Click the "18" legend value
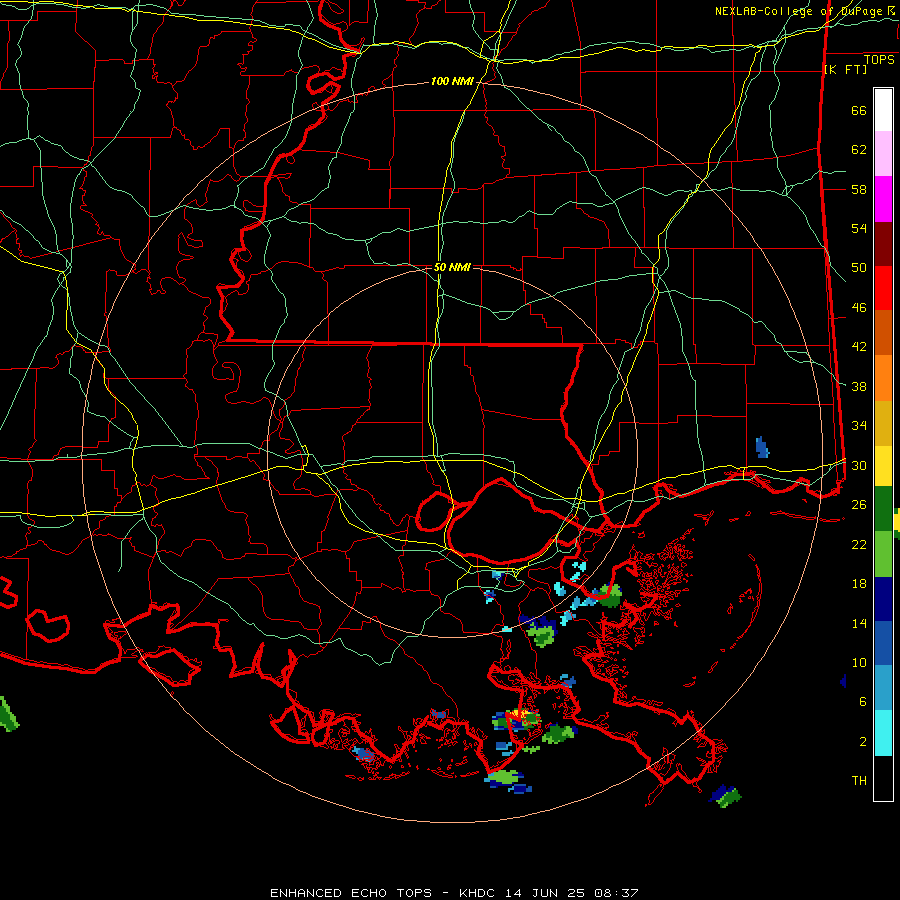900x900 pixels. (859, 584)
